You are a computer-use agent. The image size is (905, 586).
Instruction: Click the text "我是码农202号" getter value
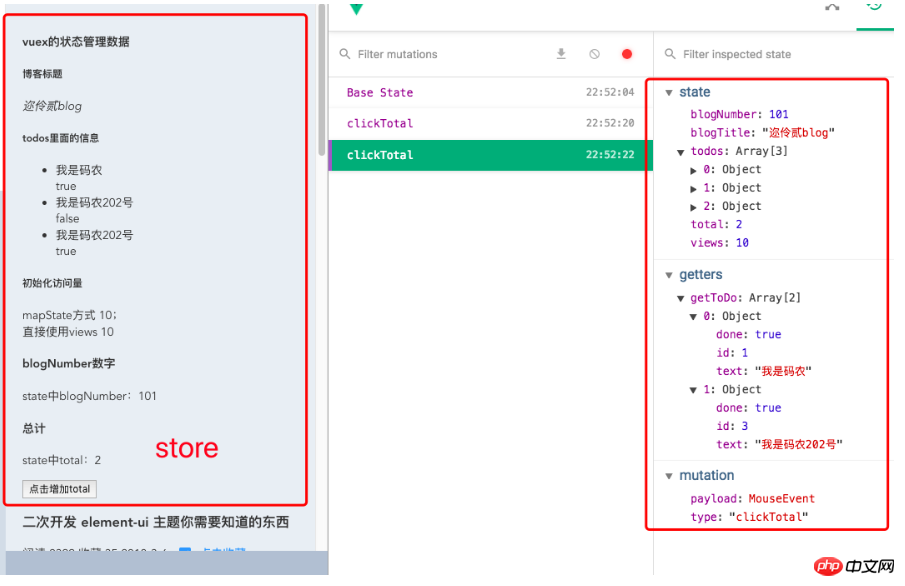tap(799, 445)
